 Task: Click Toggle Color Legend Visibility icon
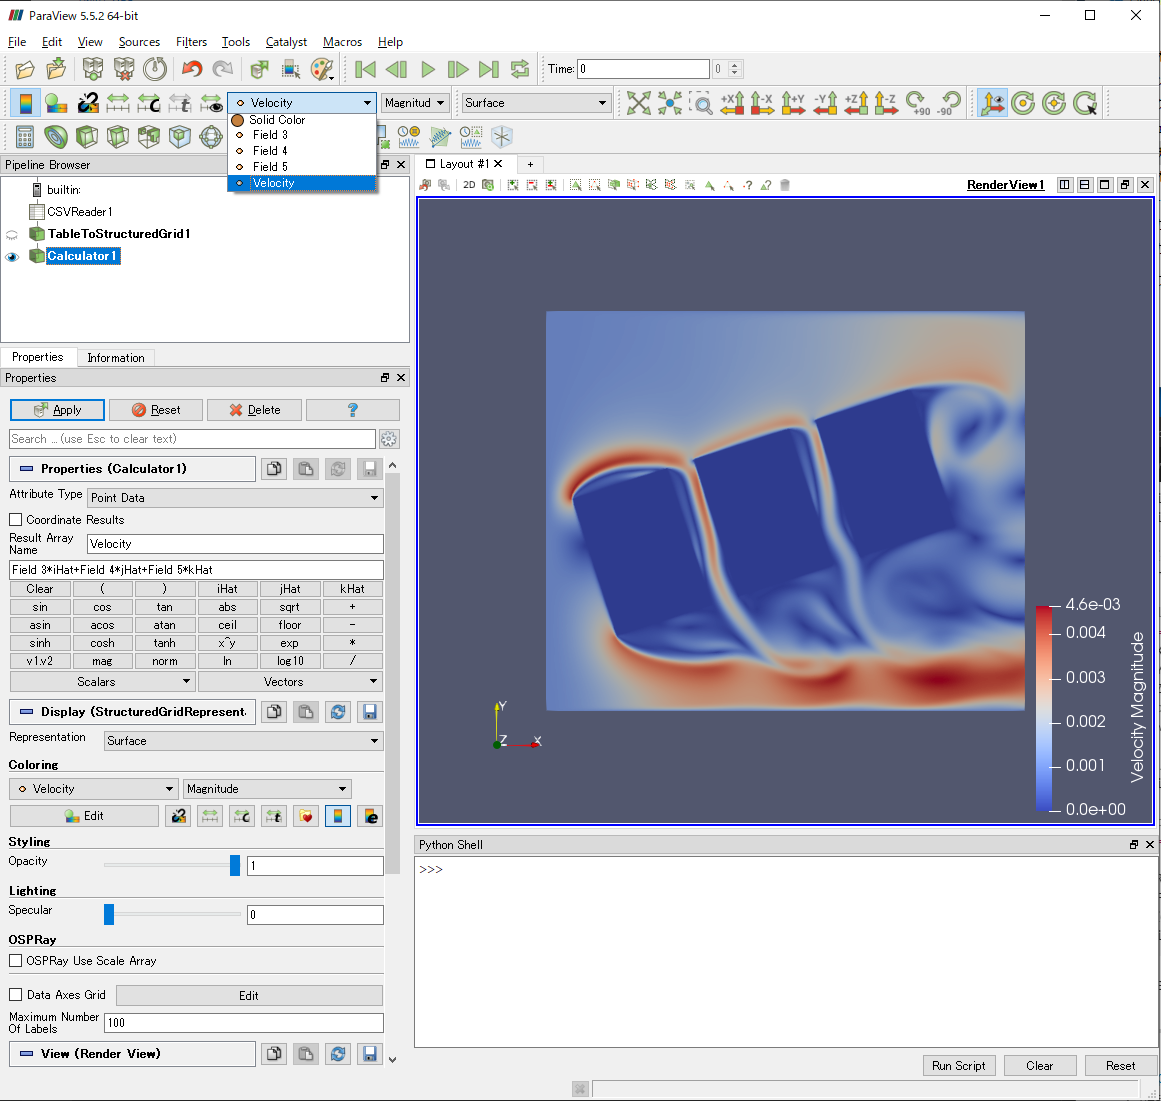pyautogui.click(x=25, y=103)
